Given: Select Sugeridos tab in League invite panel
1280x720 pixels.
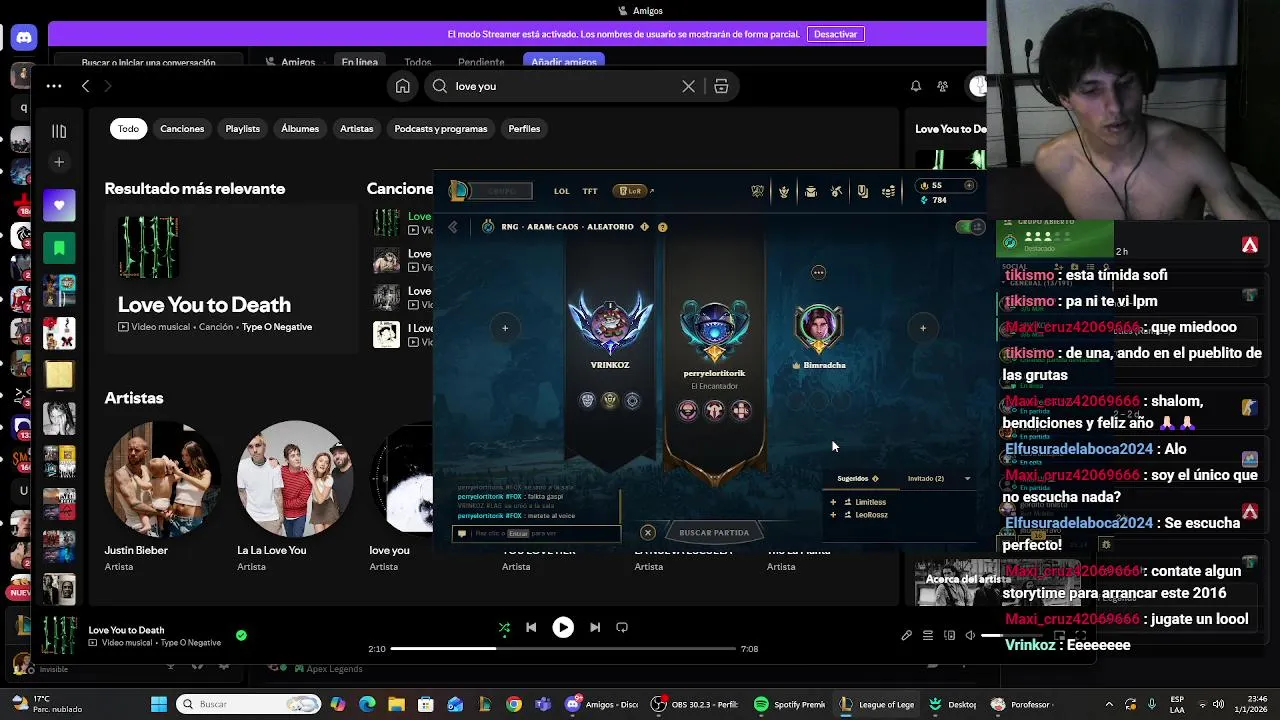Looking at the screenshot, I should pos(857,479).
